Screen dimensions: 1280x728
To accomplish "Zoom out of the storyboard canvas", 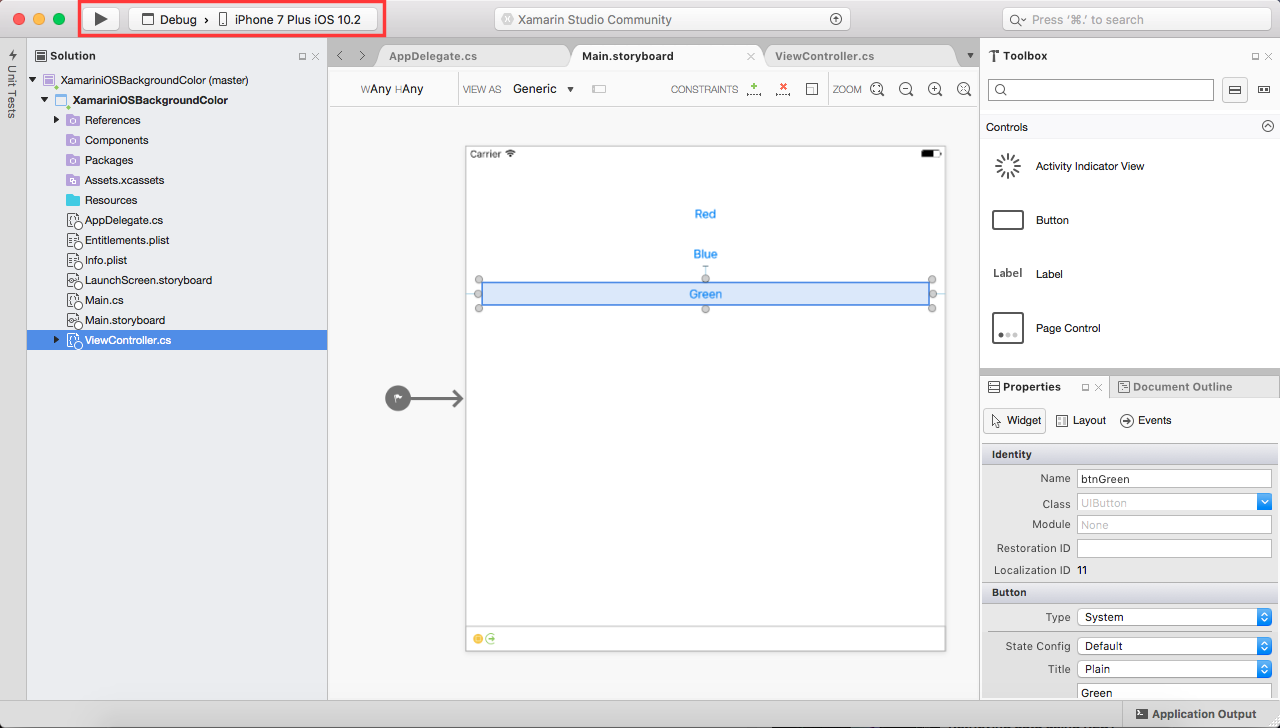I will pos(906,89).
